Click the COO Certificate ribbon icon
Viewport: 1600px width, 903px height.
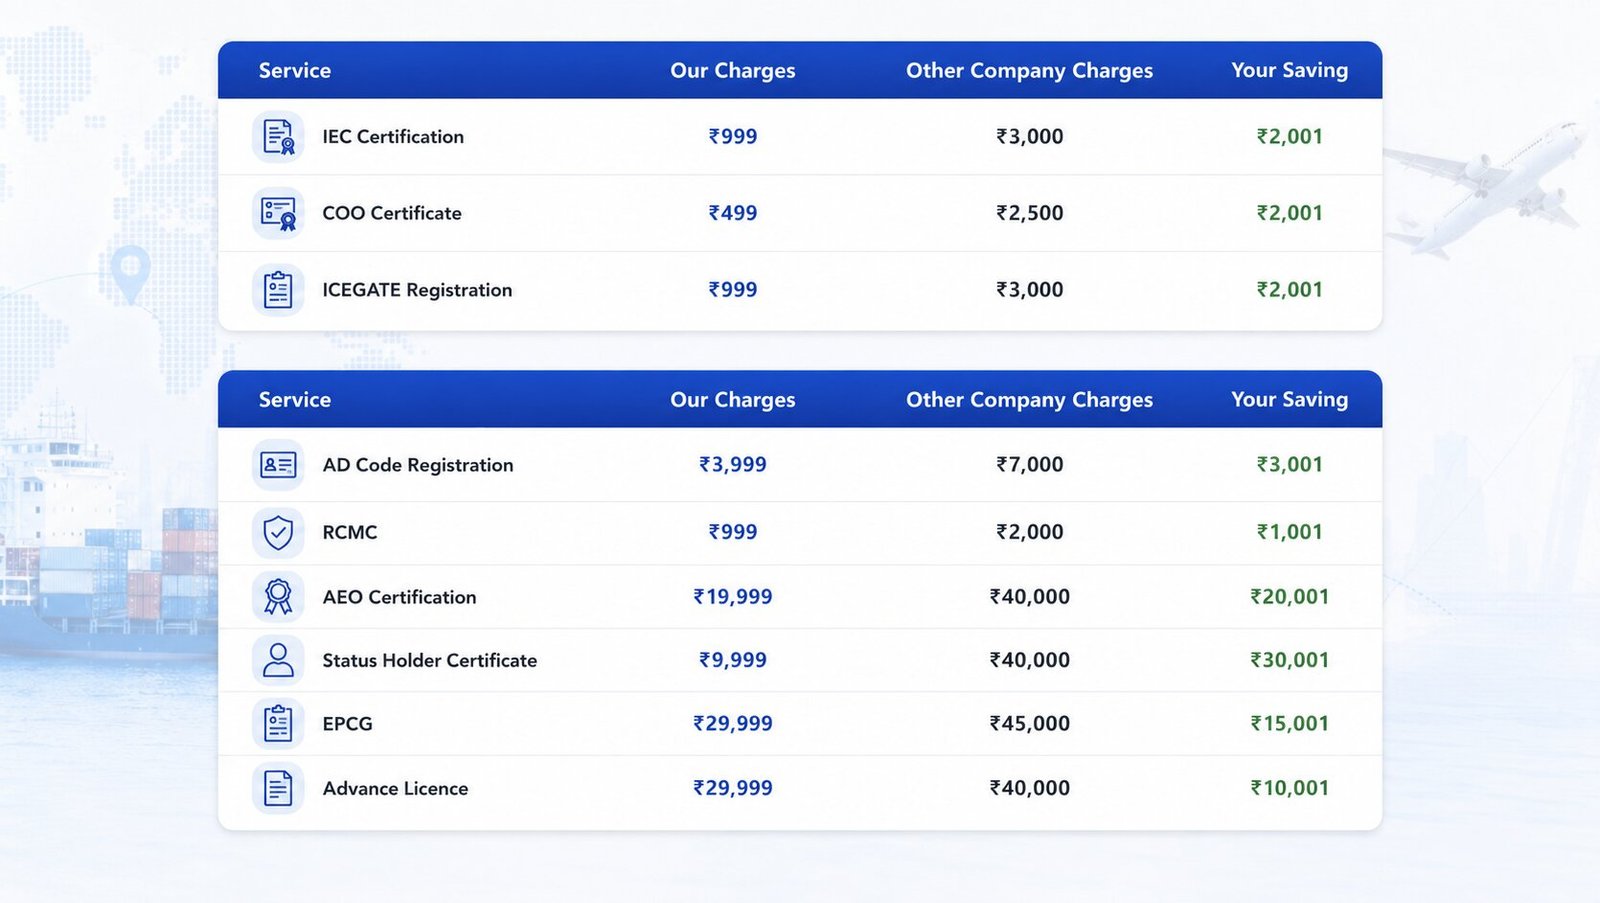[278, 213]
